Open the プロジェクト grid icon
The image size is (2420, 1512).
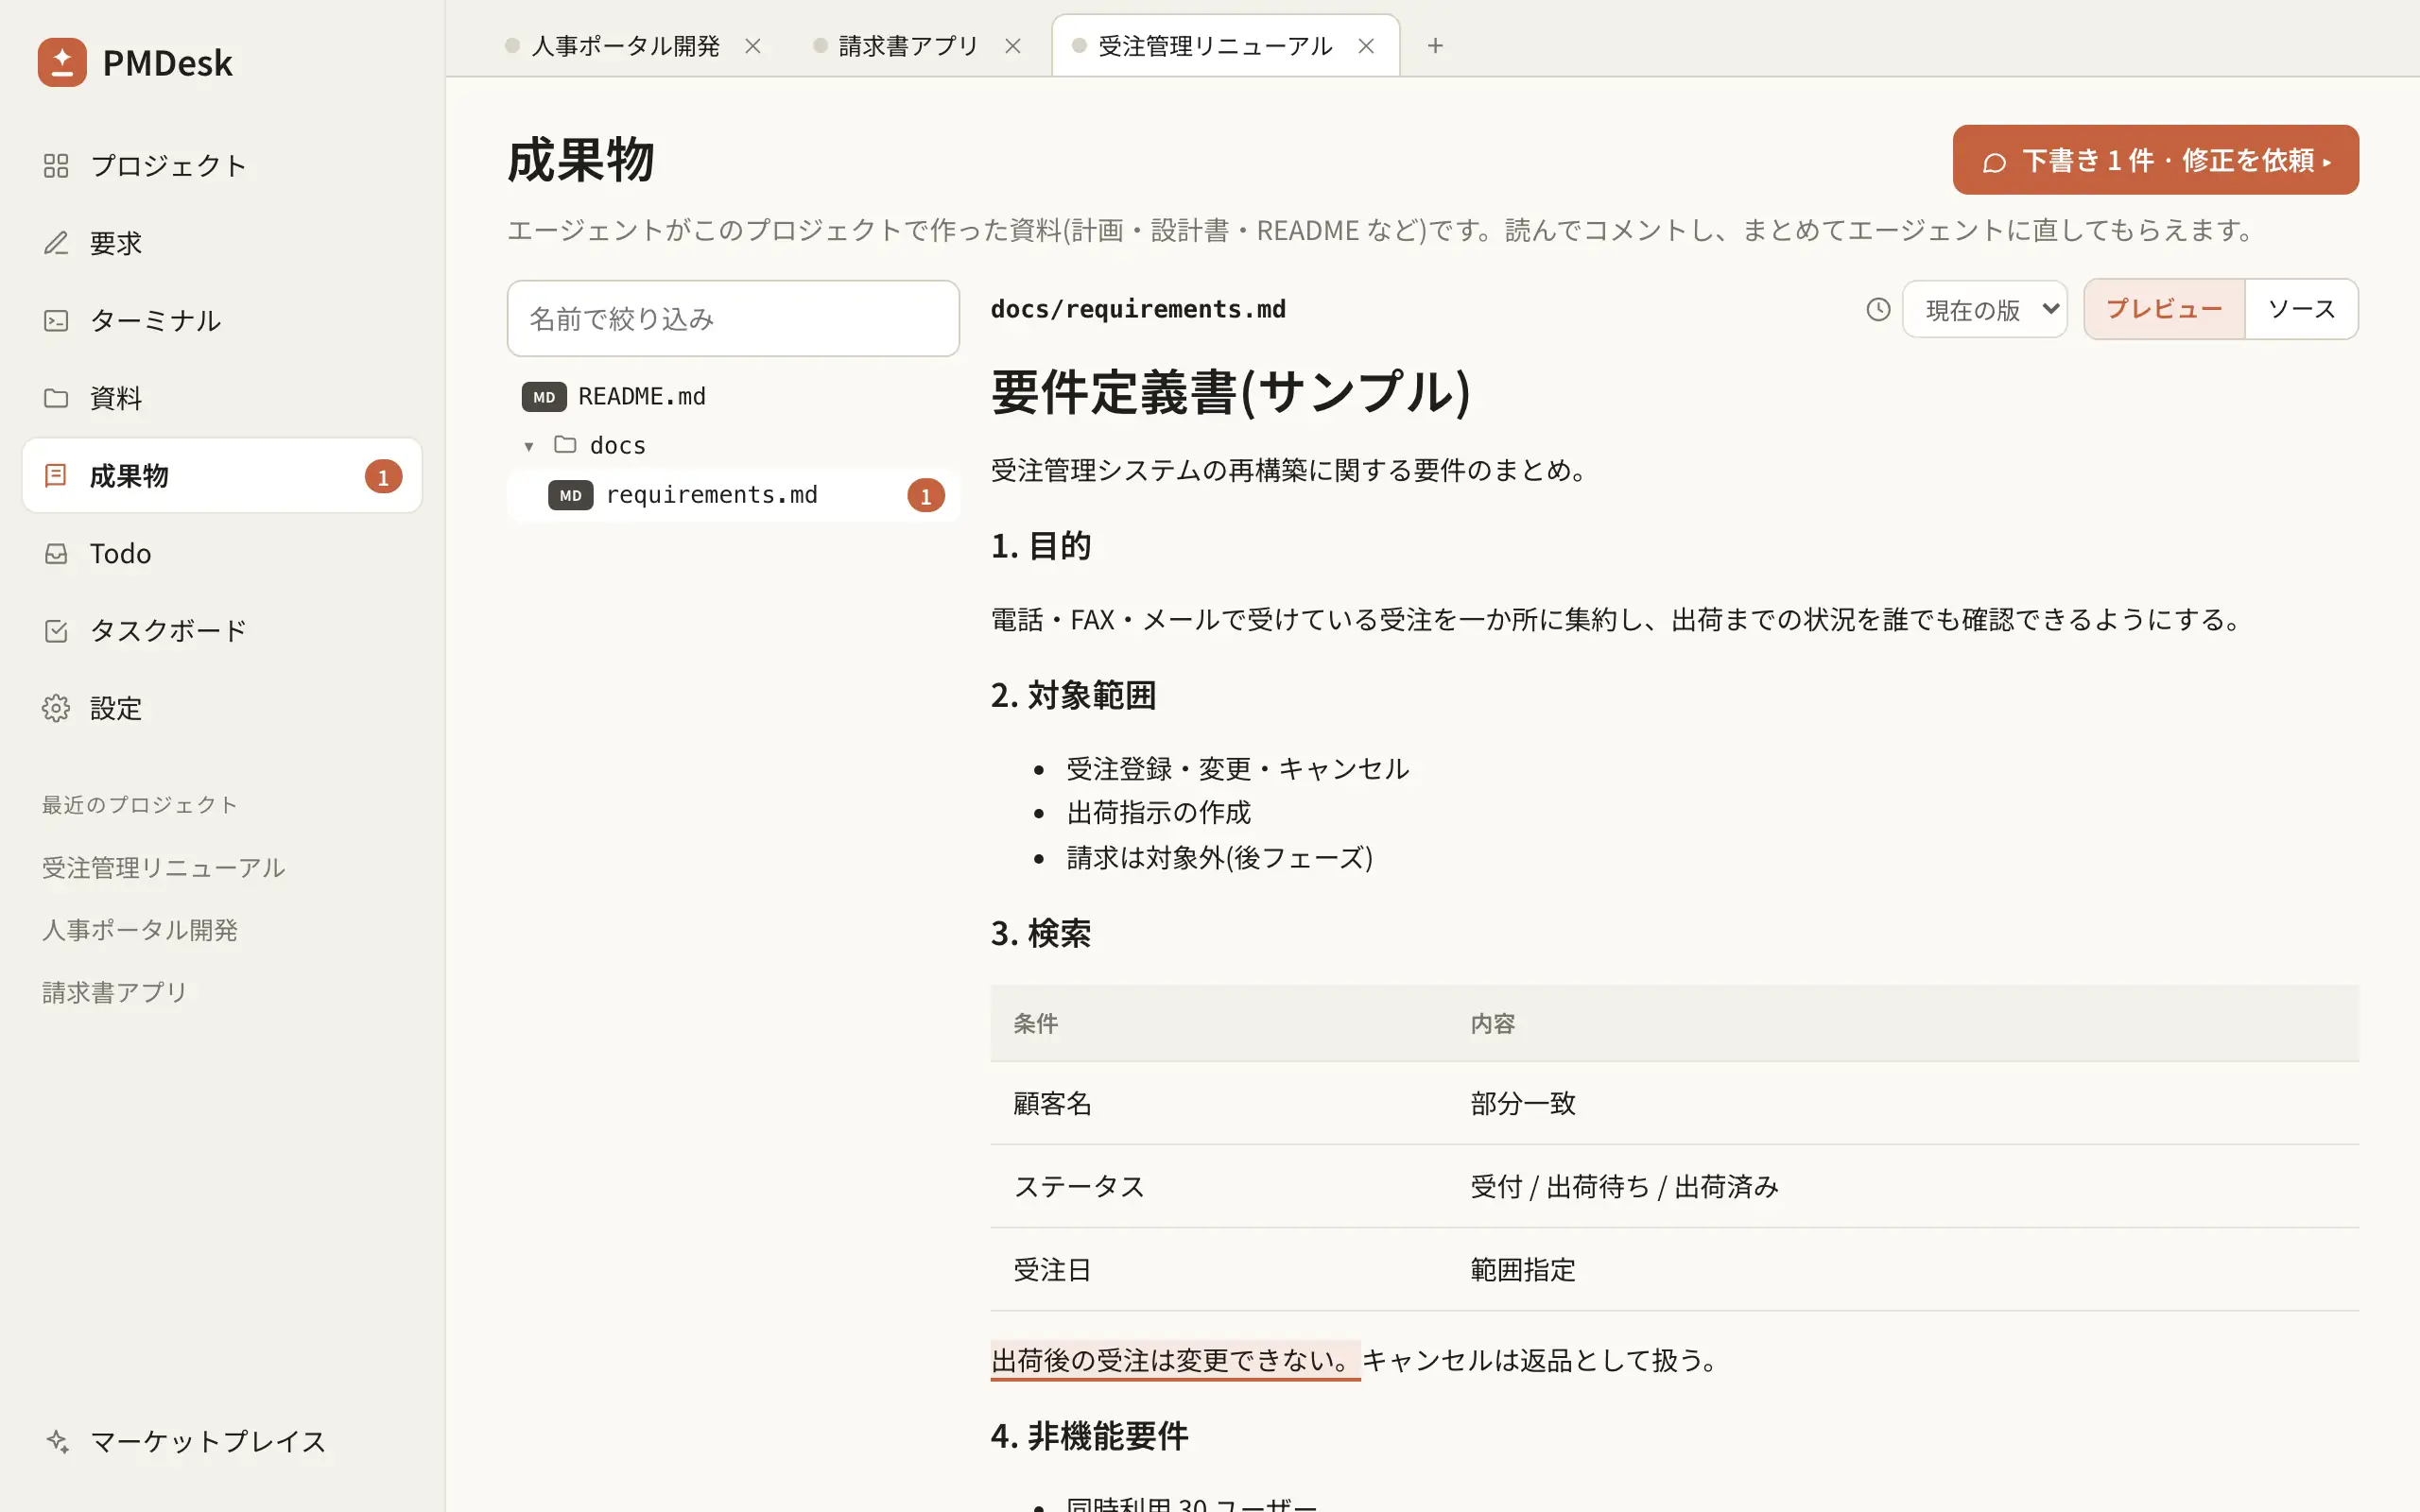[56, 165]
